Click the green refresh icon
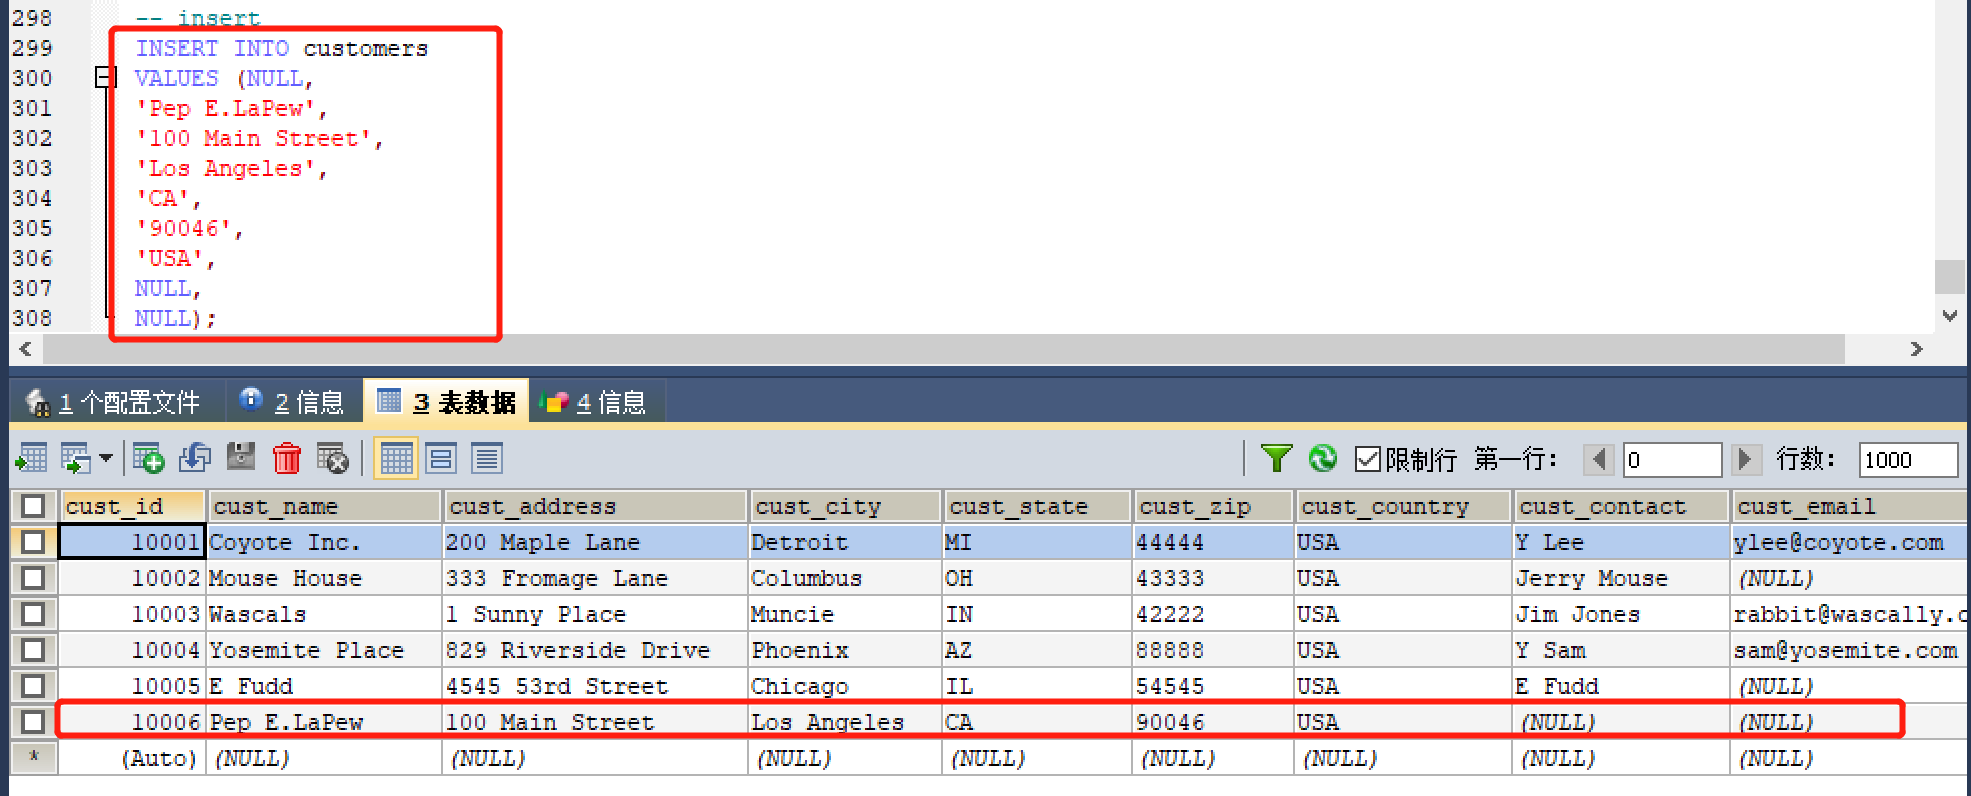Screen dimensions: 1971x796 coord(1323,458)
